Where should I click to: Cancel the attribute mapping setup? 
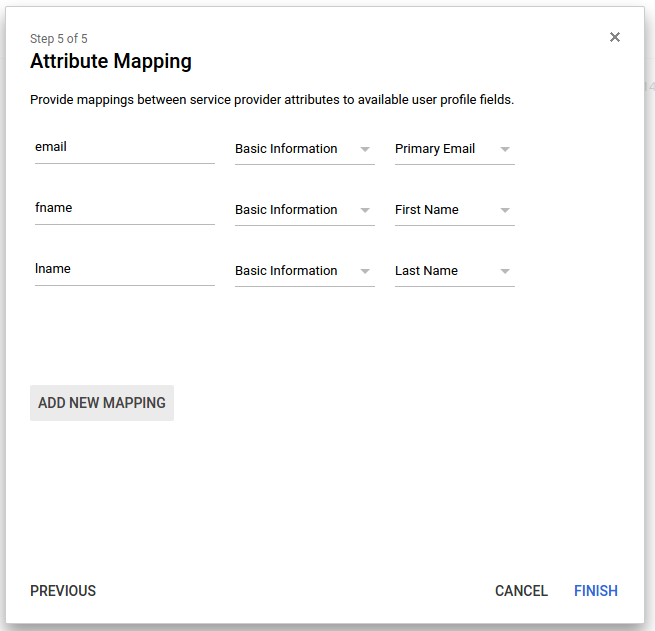point(521,591)
